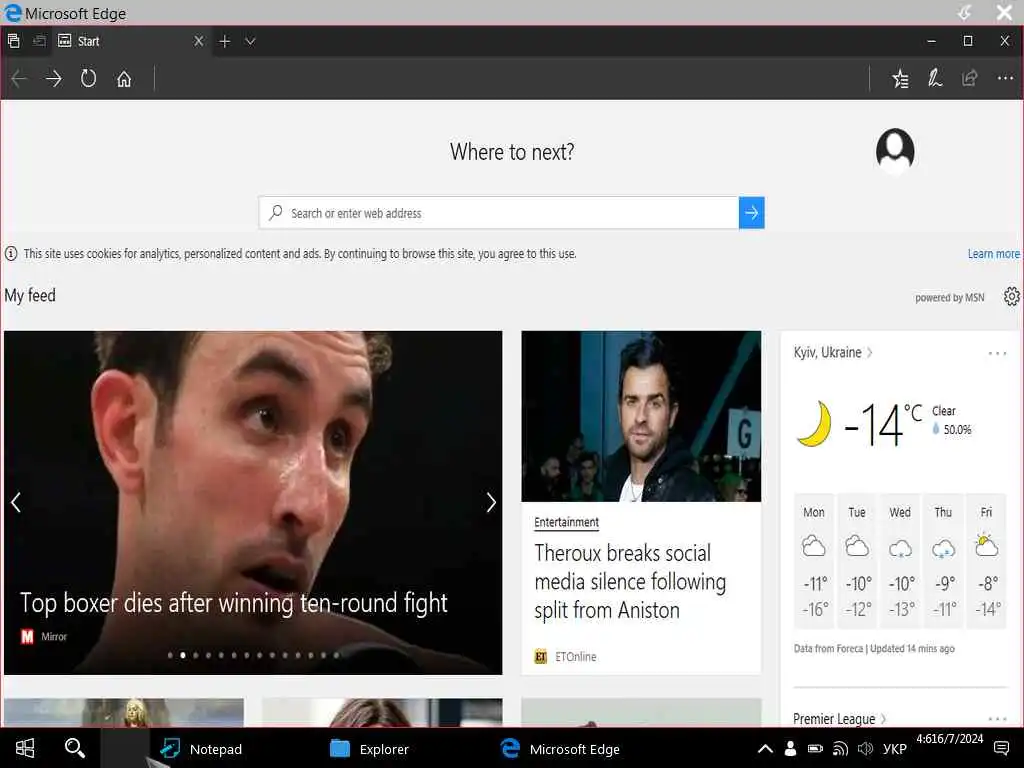
Task: Show tab previews chevron
Action: click(250, 41)
